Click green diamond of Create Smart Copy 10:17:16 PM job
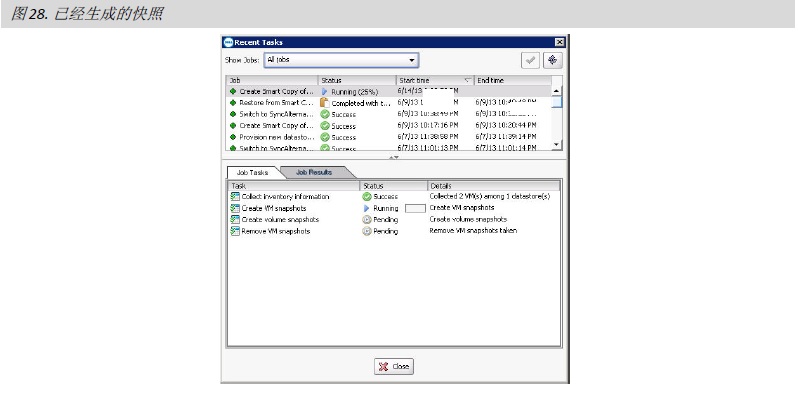The height and width of the screenshot is (393, 798). tap(233, 126)
